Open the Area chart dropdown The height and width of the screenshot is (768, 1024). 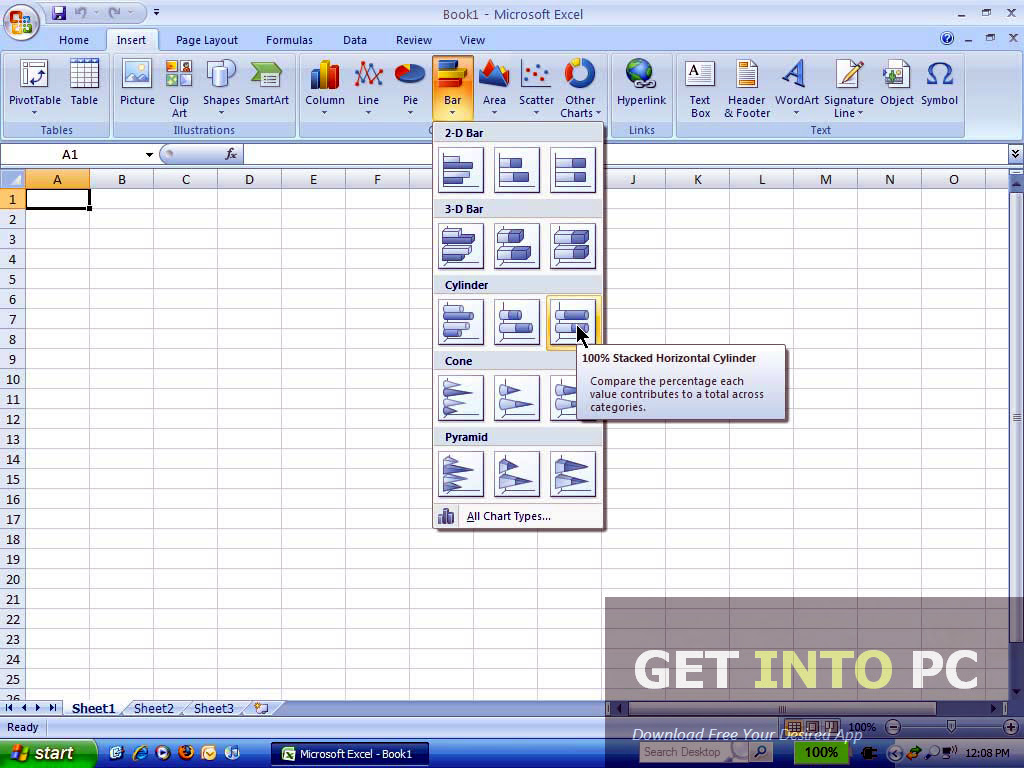point(494,88)
